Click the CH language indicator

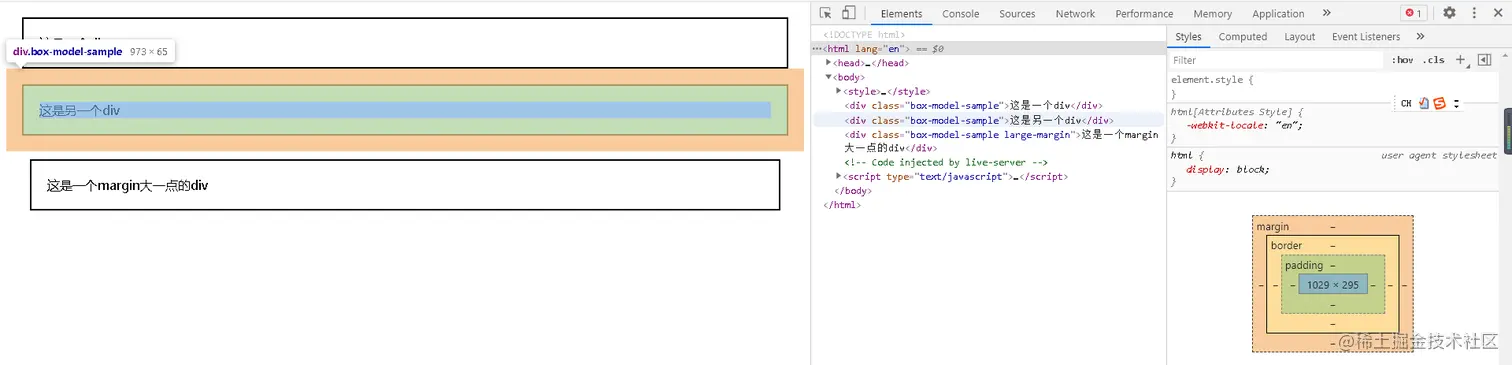point(1405,103)
